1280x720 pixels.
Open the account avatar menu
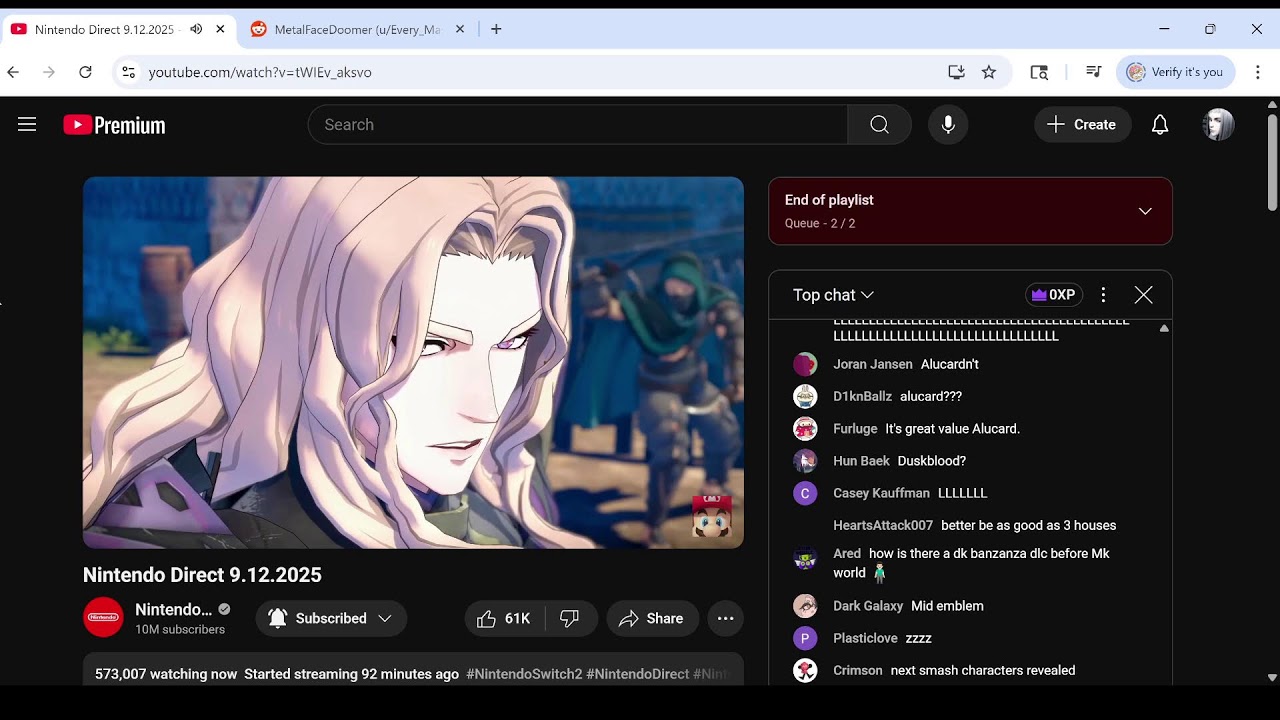click(1218, 125)
